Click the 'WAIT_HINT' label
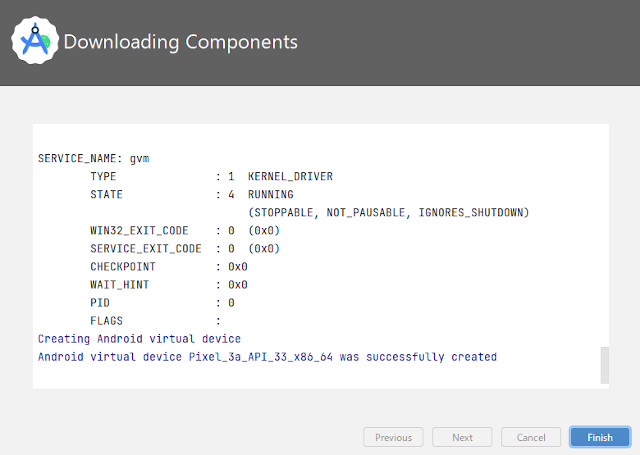Screen dimensions: 640x455 (120, 284)
